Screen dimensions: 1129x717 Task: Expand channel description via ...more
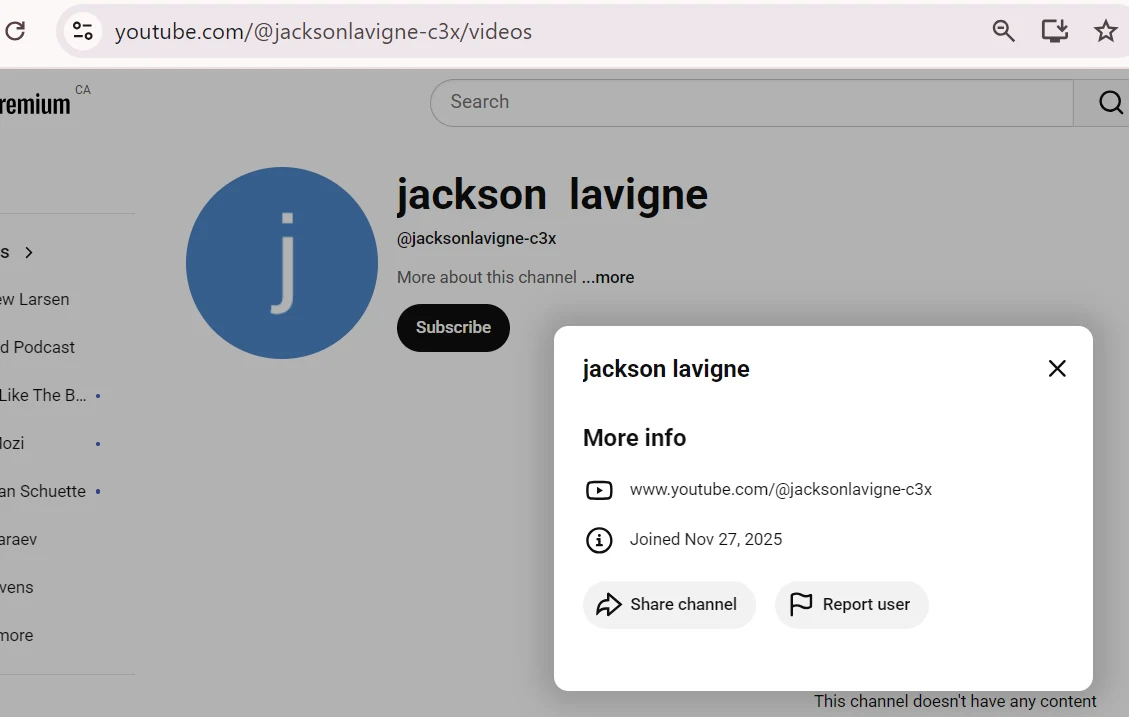(x=608, y=277)
